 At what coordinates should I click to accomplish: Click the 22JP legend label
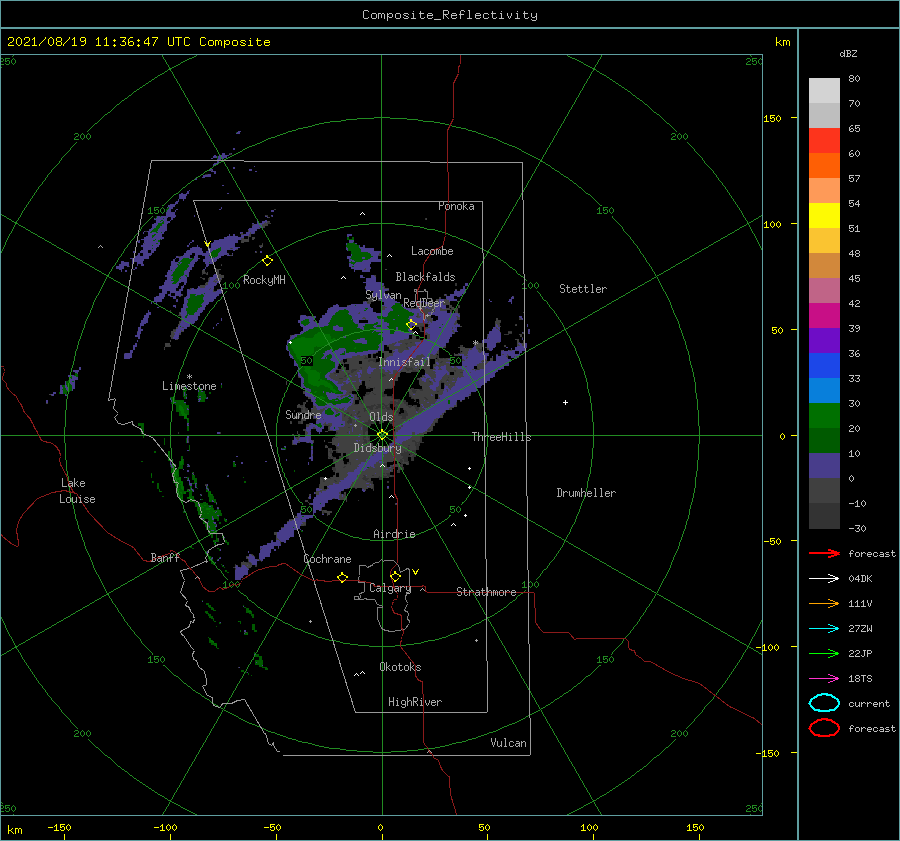pyautogui.click(x=860, y=653)
